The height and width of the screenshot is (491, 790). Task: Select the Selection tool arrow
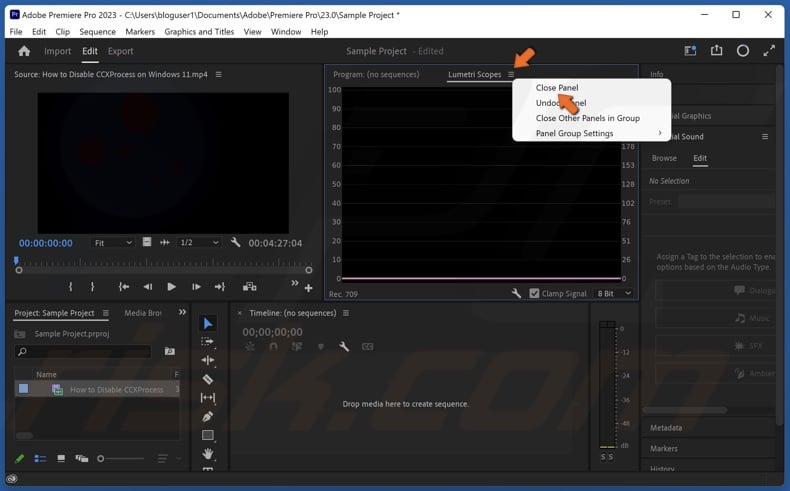tap(208, 323)
